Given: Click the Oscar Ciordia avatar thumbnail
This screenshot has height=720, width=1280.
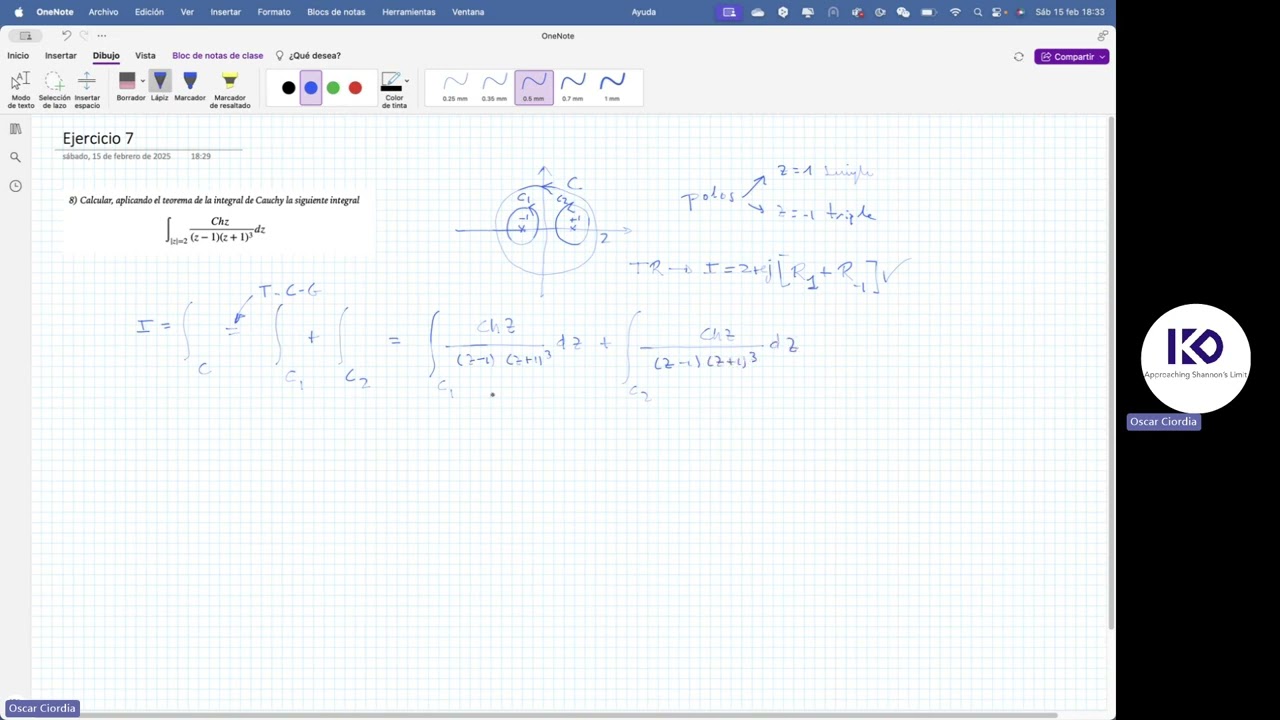Looking at the screenshot, I should click(1196, 358).
